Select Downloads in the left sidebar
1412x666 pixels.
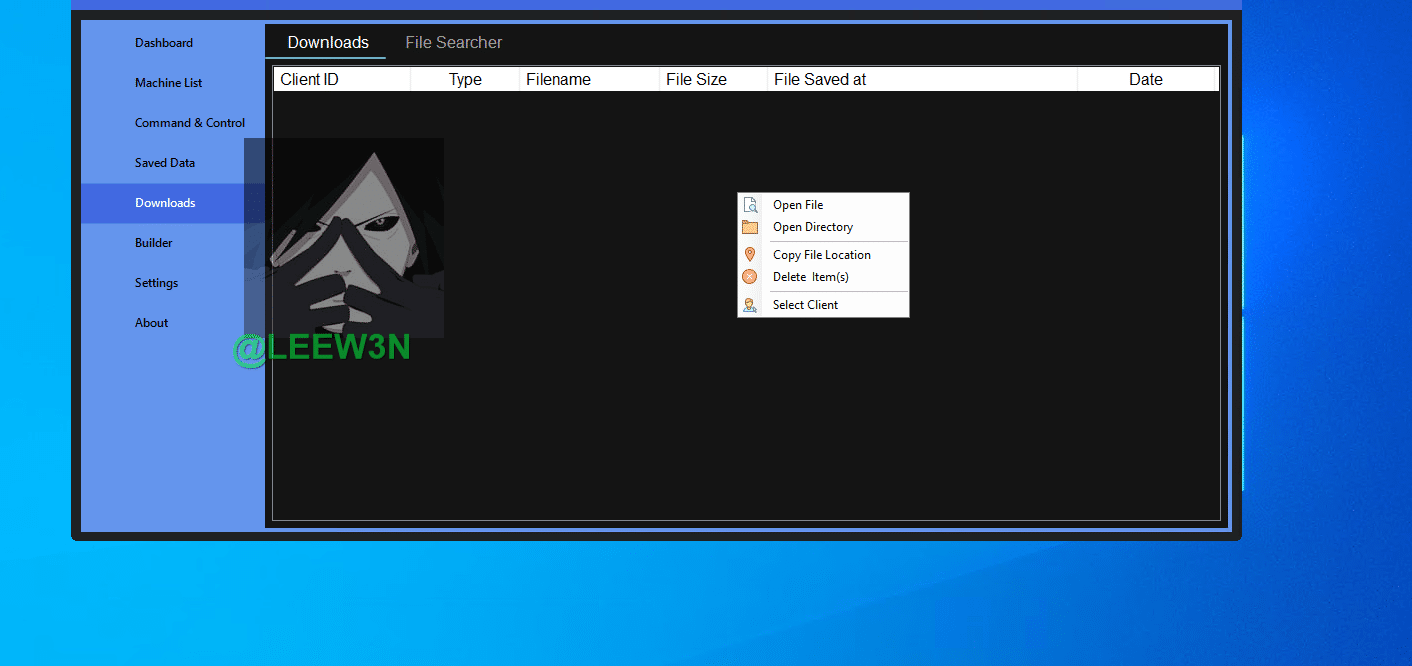coord(165,203)
